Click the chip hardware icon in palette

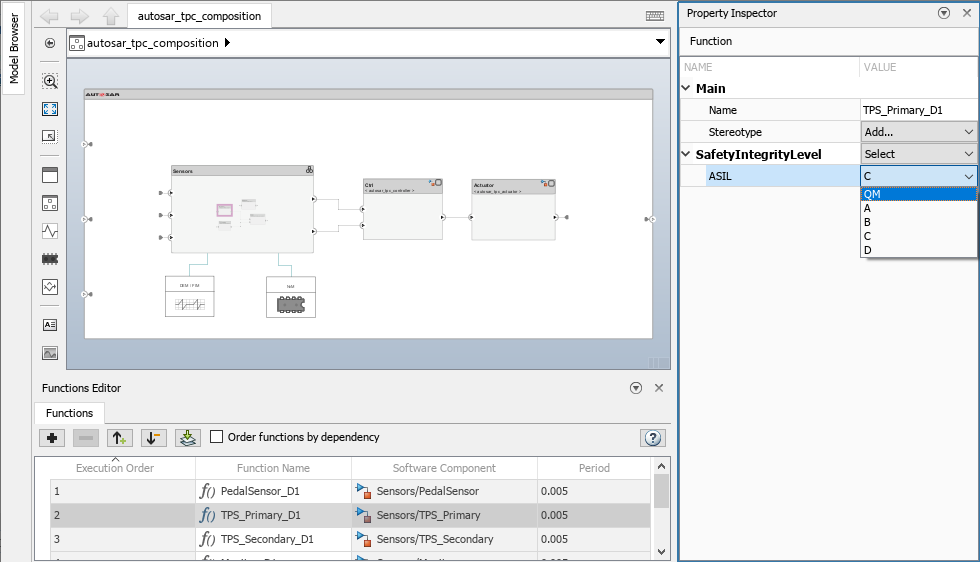(x=50, y=259)
